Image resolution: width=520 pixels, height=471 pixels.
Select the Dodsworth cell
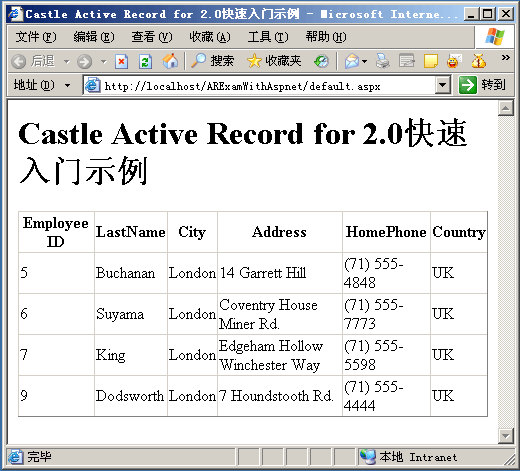(x=130, y=396)
